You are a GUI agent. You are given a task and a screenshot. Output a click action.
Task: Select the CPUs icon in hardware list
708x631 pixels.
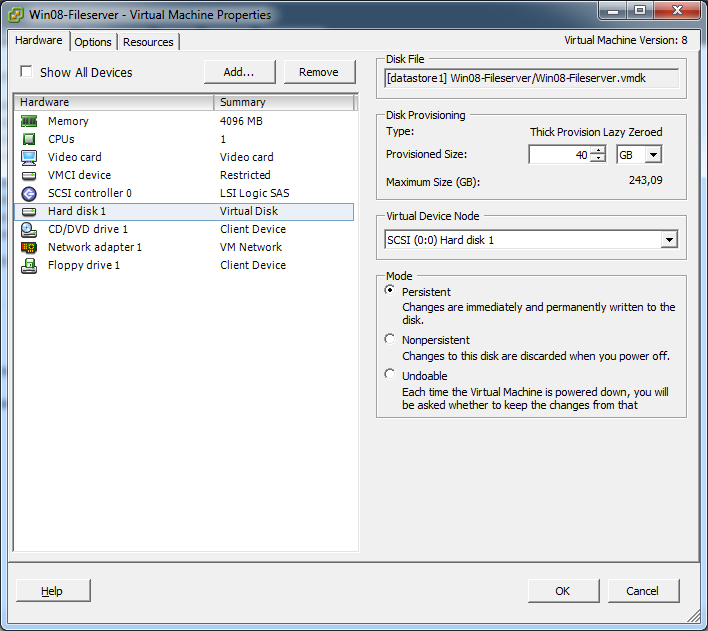click(29, 139)
